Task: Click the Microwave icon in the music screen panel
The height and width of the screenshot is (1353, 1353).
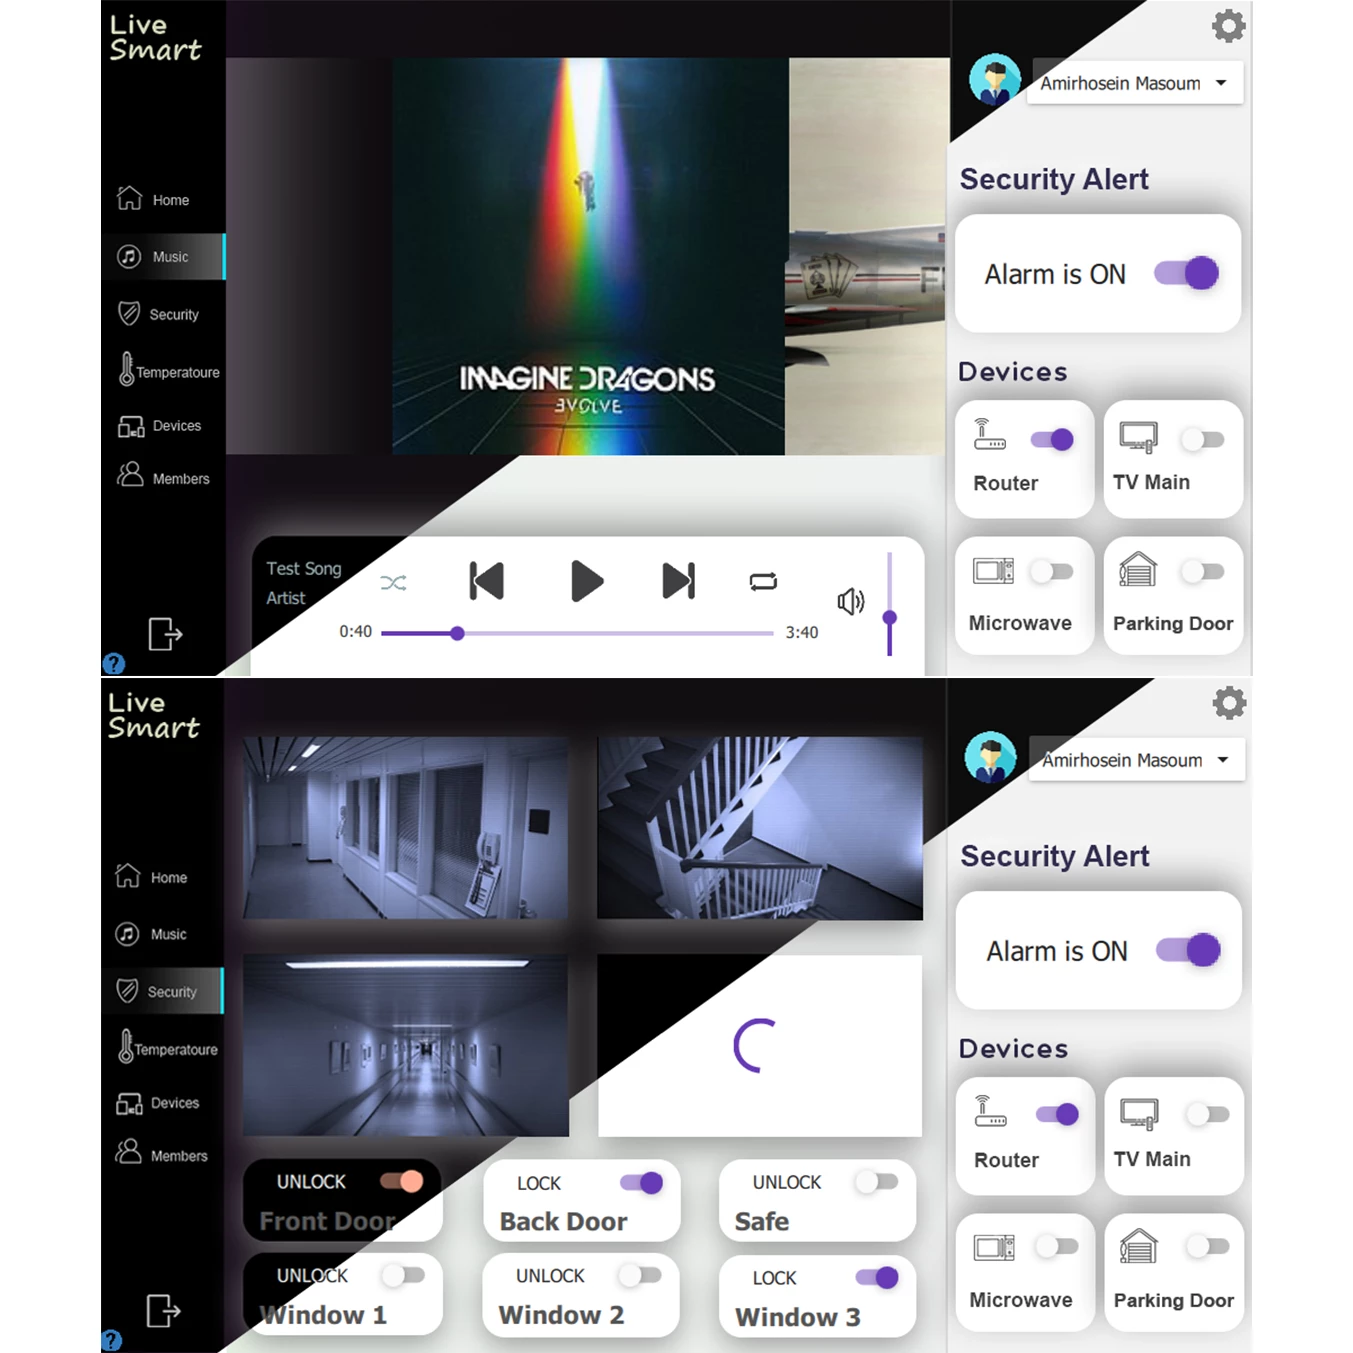Action: point(993,571)
